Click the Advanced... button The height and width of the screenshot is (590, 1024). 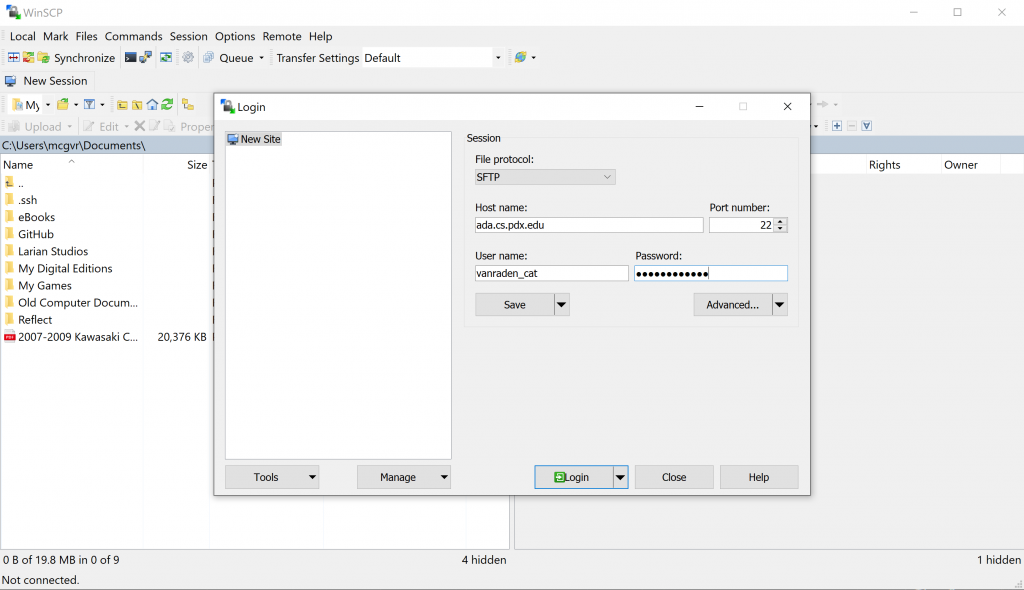click(733, 304)
